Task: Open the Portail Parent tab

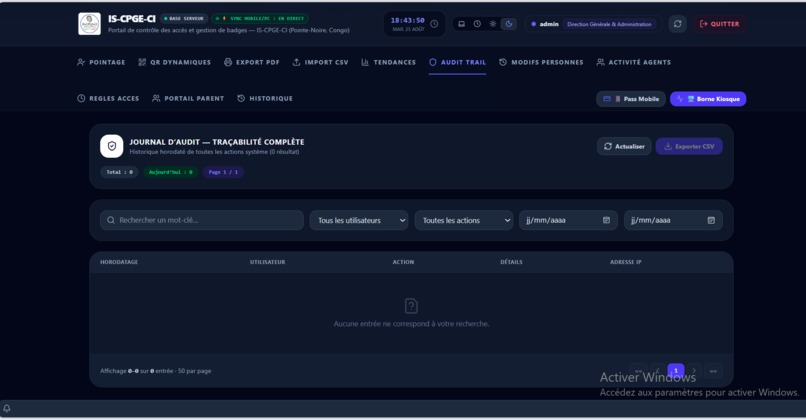Action: tap(188, 98)
